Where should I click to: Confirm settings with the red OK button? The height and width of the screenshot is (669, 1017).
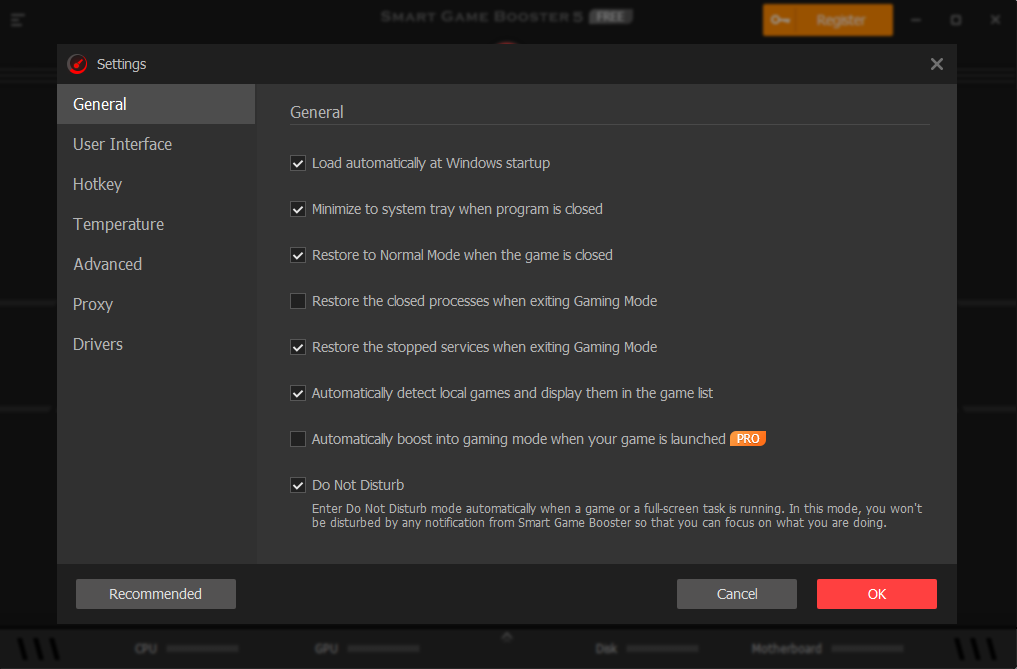[x=877, y=594]
